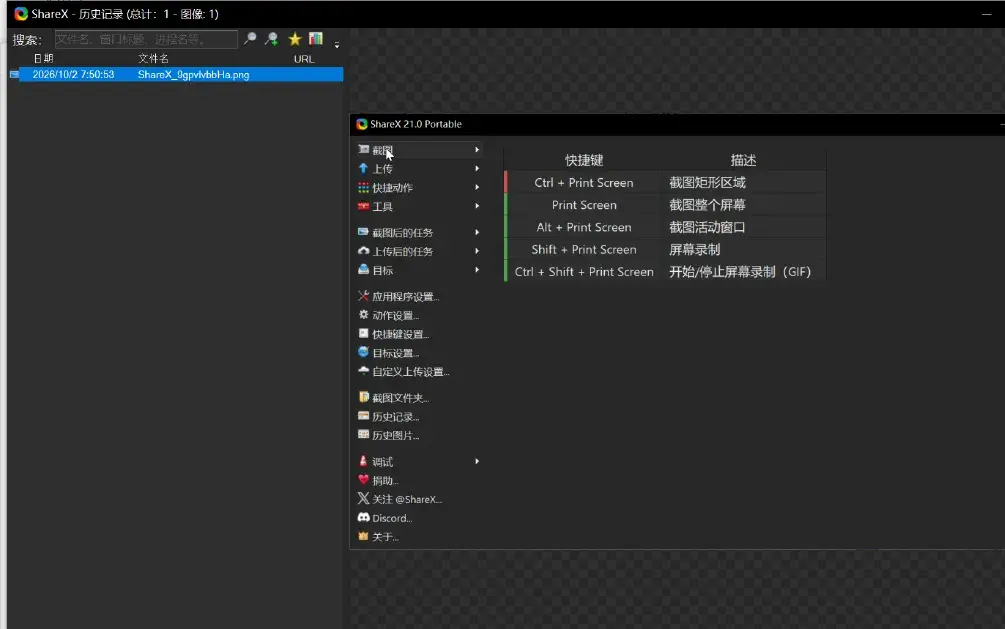Click the history search input field
The width and height of the screenshot is (1005, 629).
tap(146, 39)
